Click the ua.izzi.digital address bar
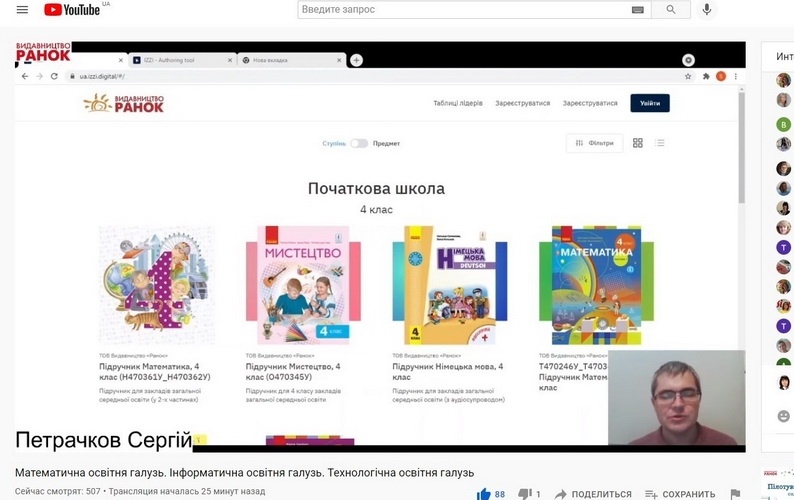 point(375,76)
